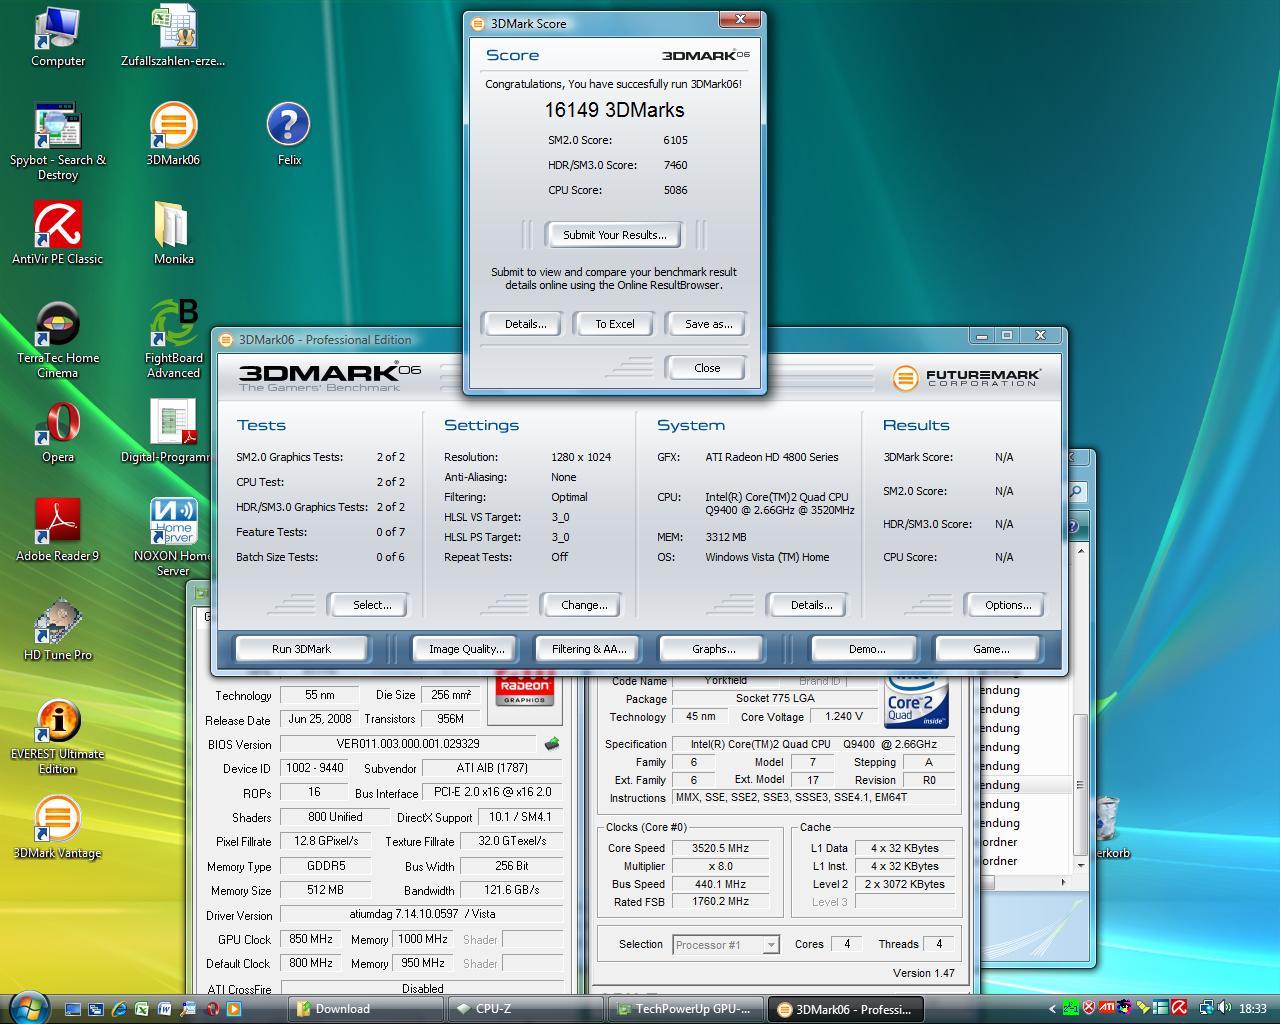This screenshot has width=1280, height=1024.
Task: Open Graphs tool
Action: click(x=713, y=649)
